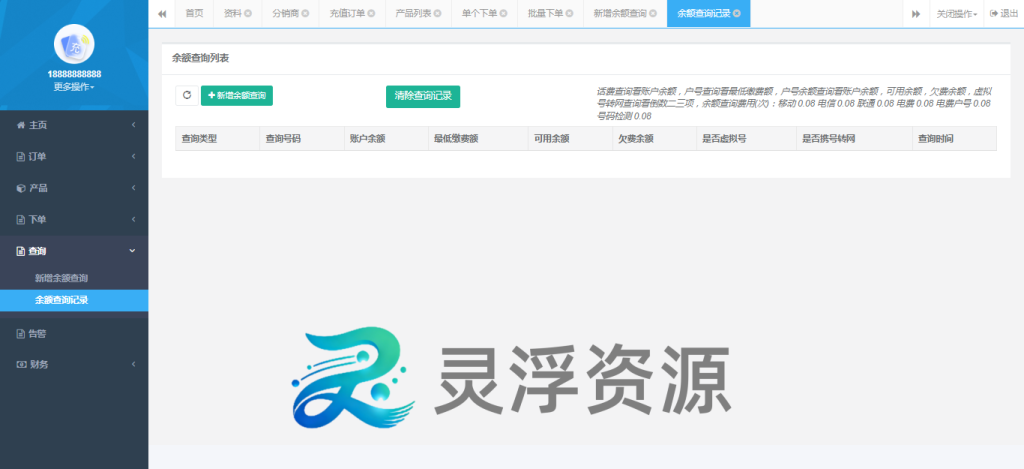Expand the 产品 sidebar menu chevron
This screenshot has width=1024, height=469.
(x=133, y=188)
